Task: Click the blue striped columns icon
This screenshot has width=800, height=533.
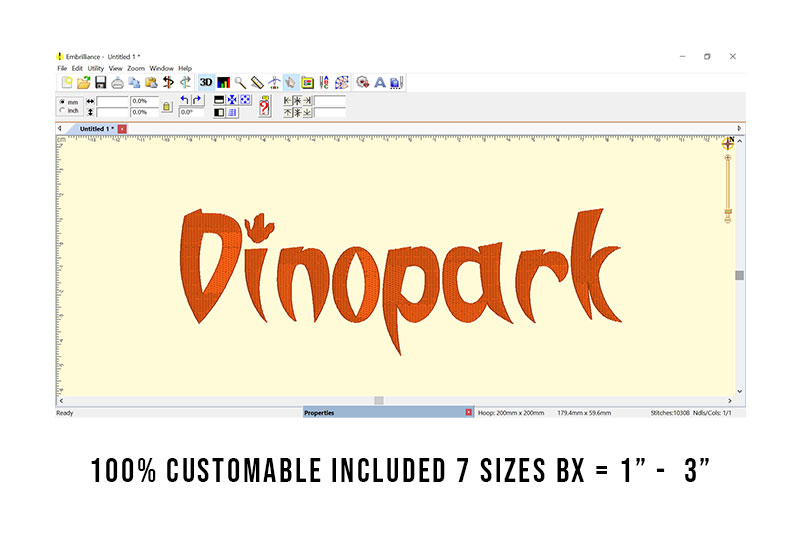Action: (232, 113)
